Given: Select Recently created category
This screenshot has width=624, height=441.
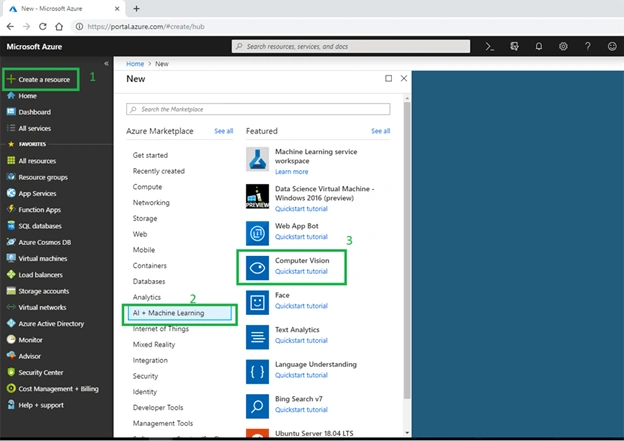Looking at the screenshot, I should coord(158,171).
